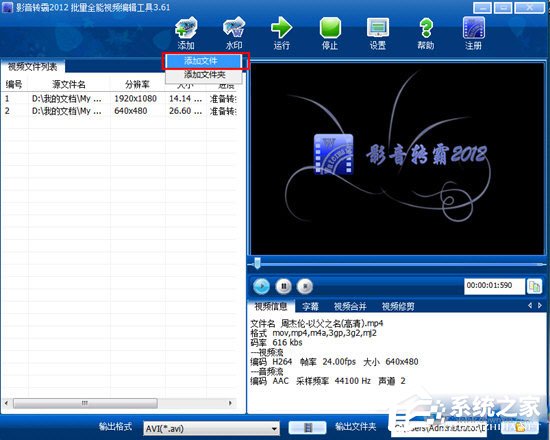
Task: Stop the video preview playback
Action: pos(305,286)
